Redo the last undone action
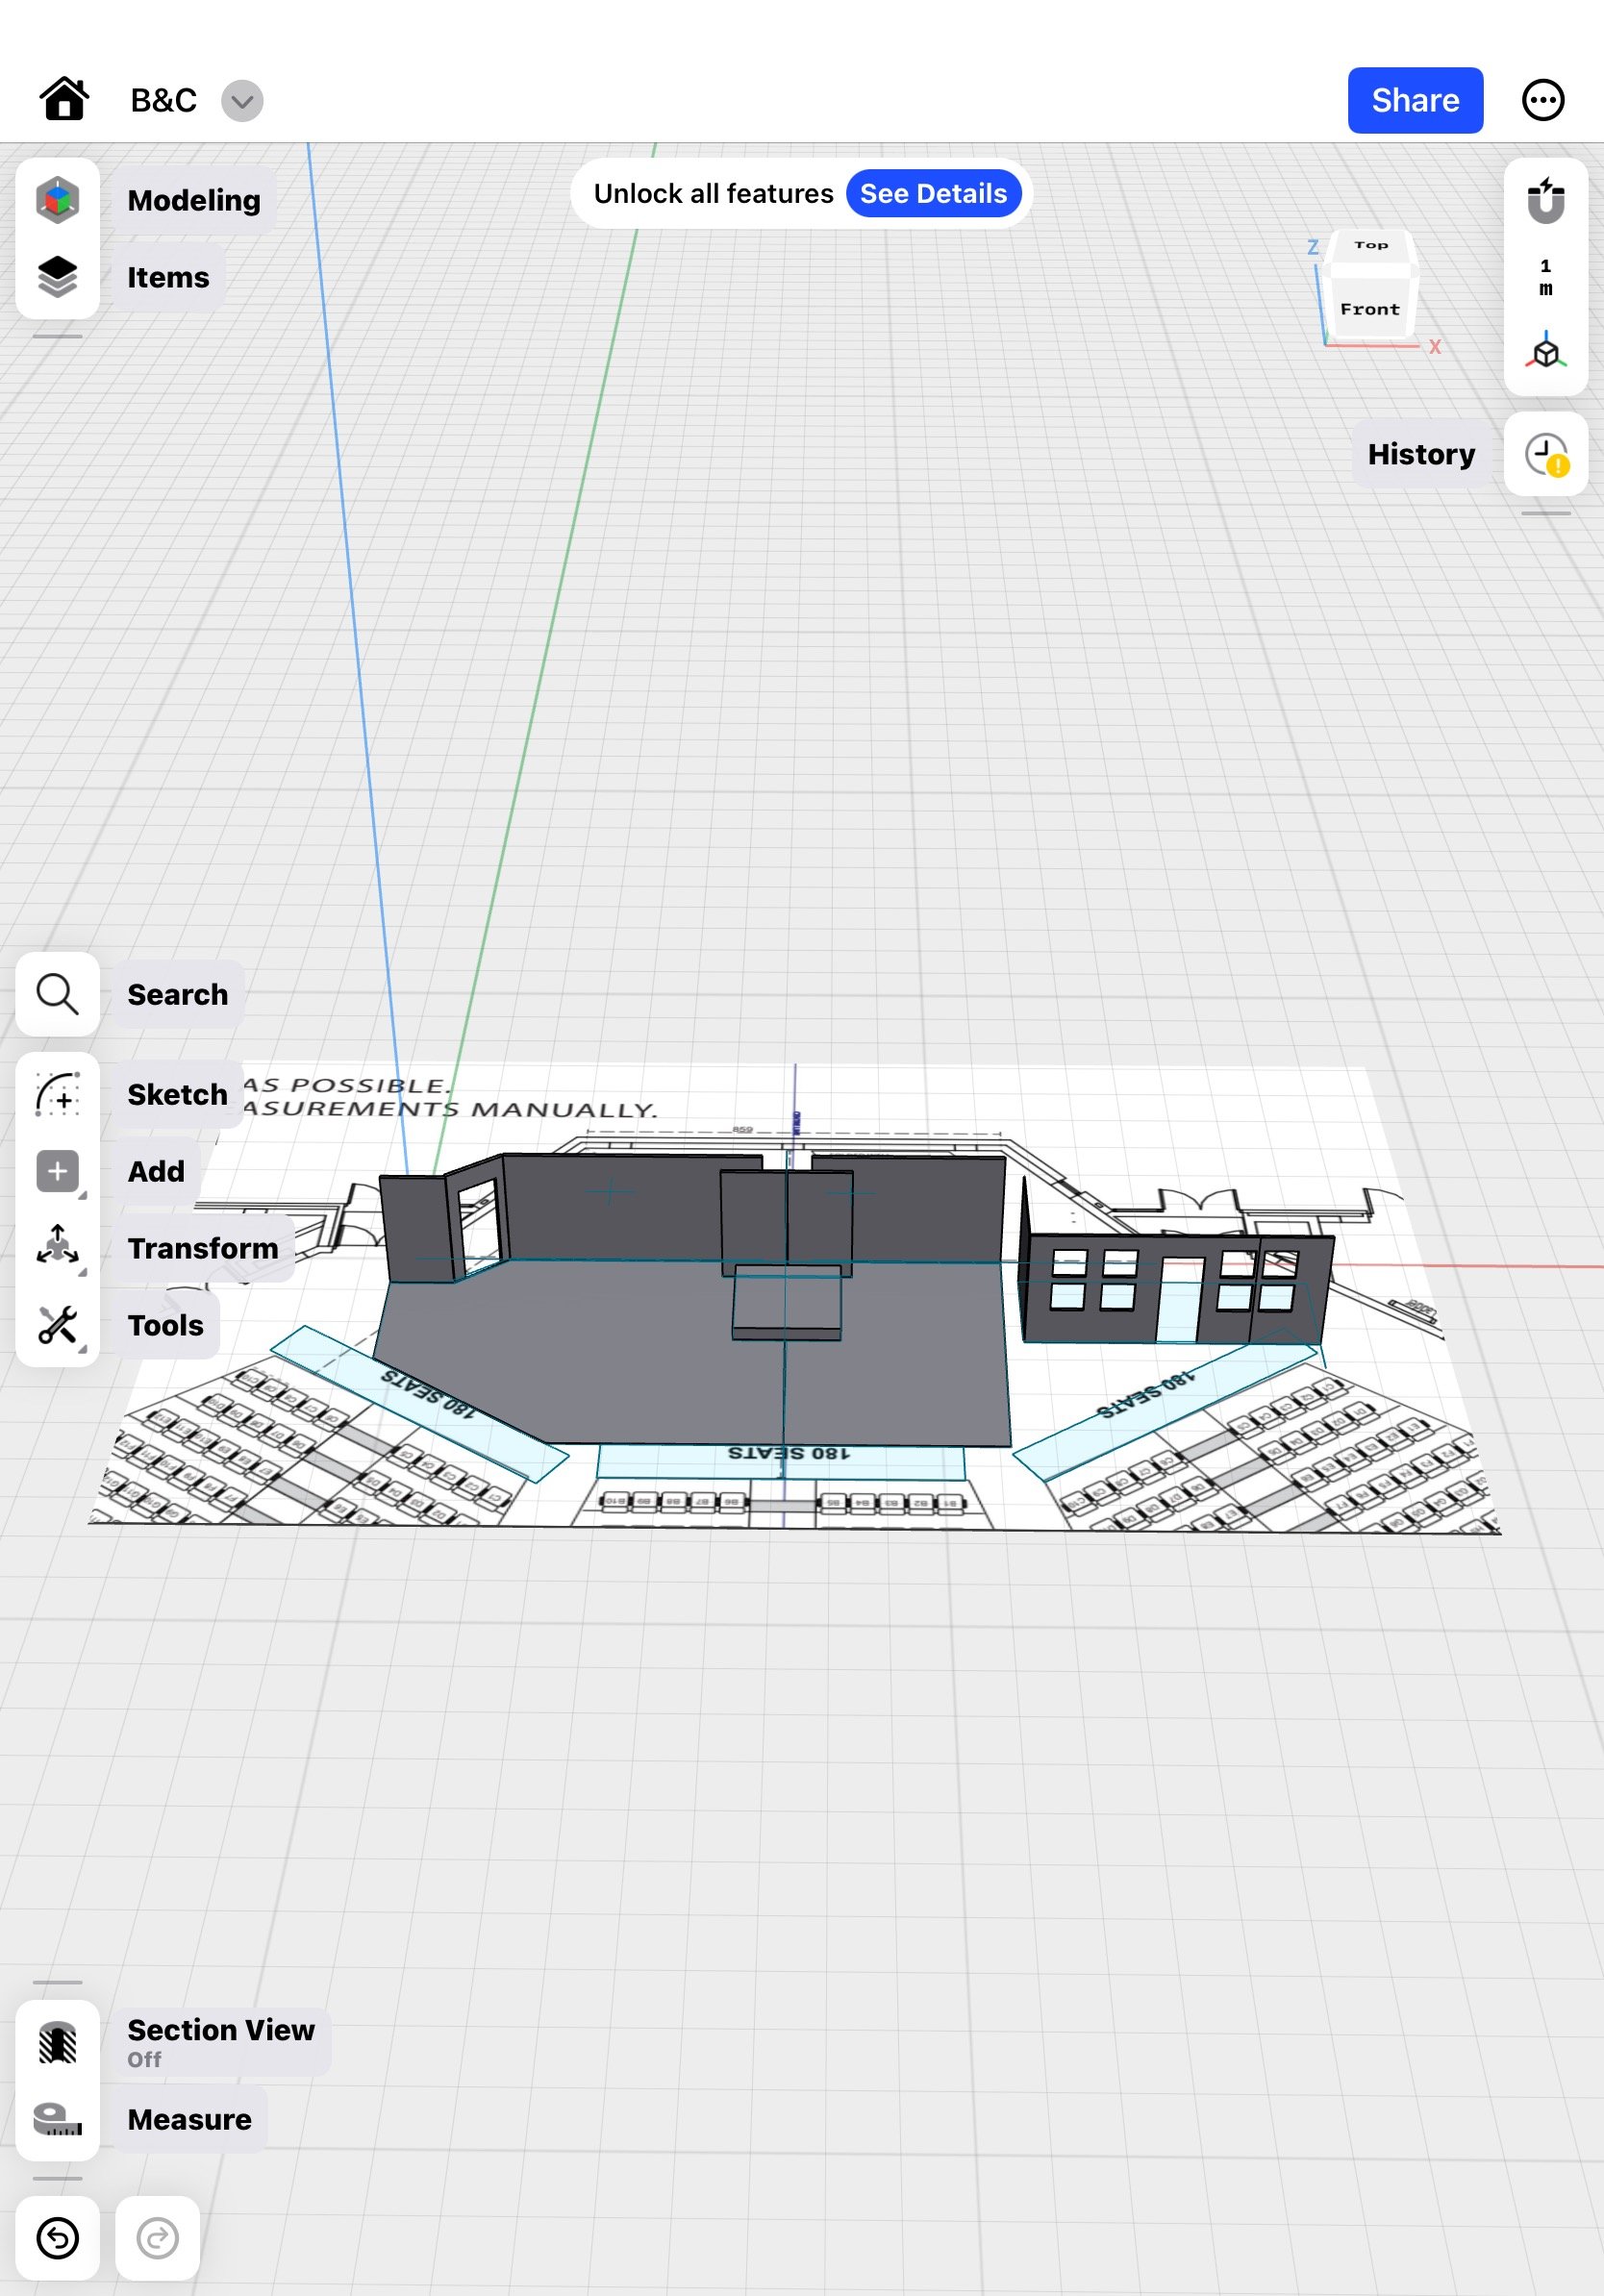 157,2238
